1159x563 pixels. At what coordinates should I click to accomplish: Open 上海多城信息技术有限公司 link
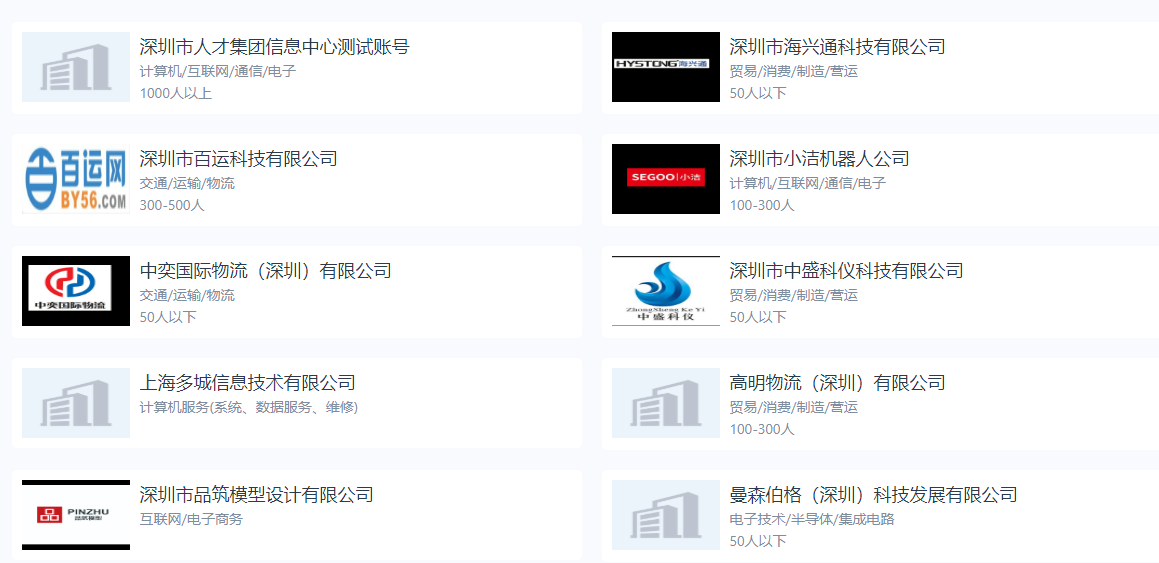[x=248, y=383]
